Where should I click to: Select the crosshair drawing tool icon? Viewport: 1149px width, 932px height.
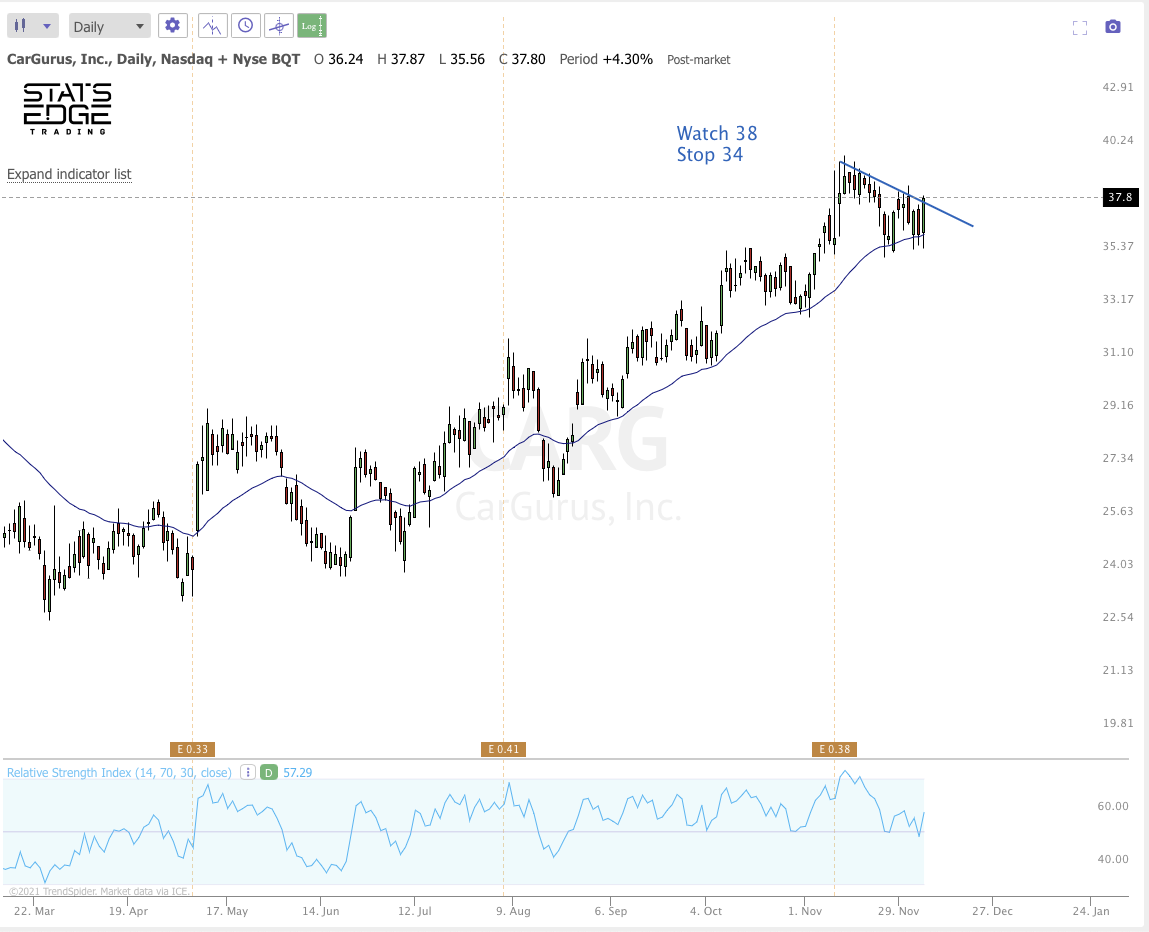pos(278,25)
